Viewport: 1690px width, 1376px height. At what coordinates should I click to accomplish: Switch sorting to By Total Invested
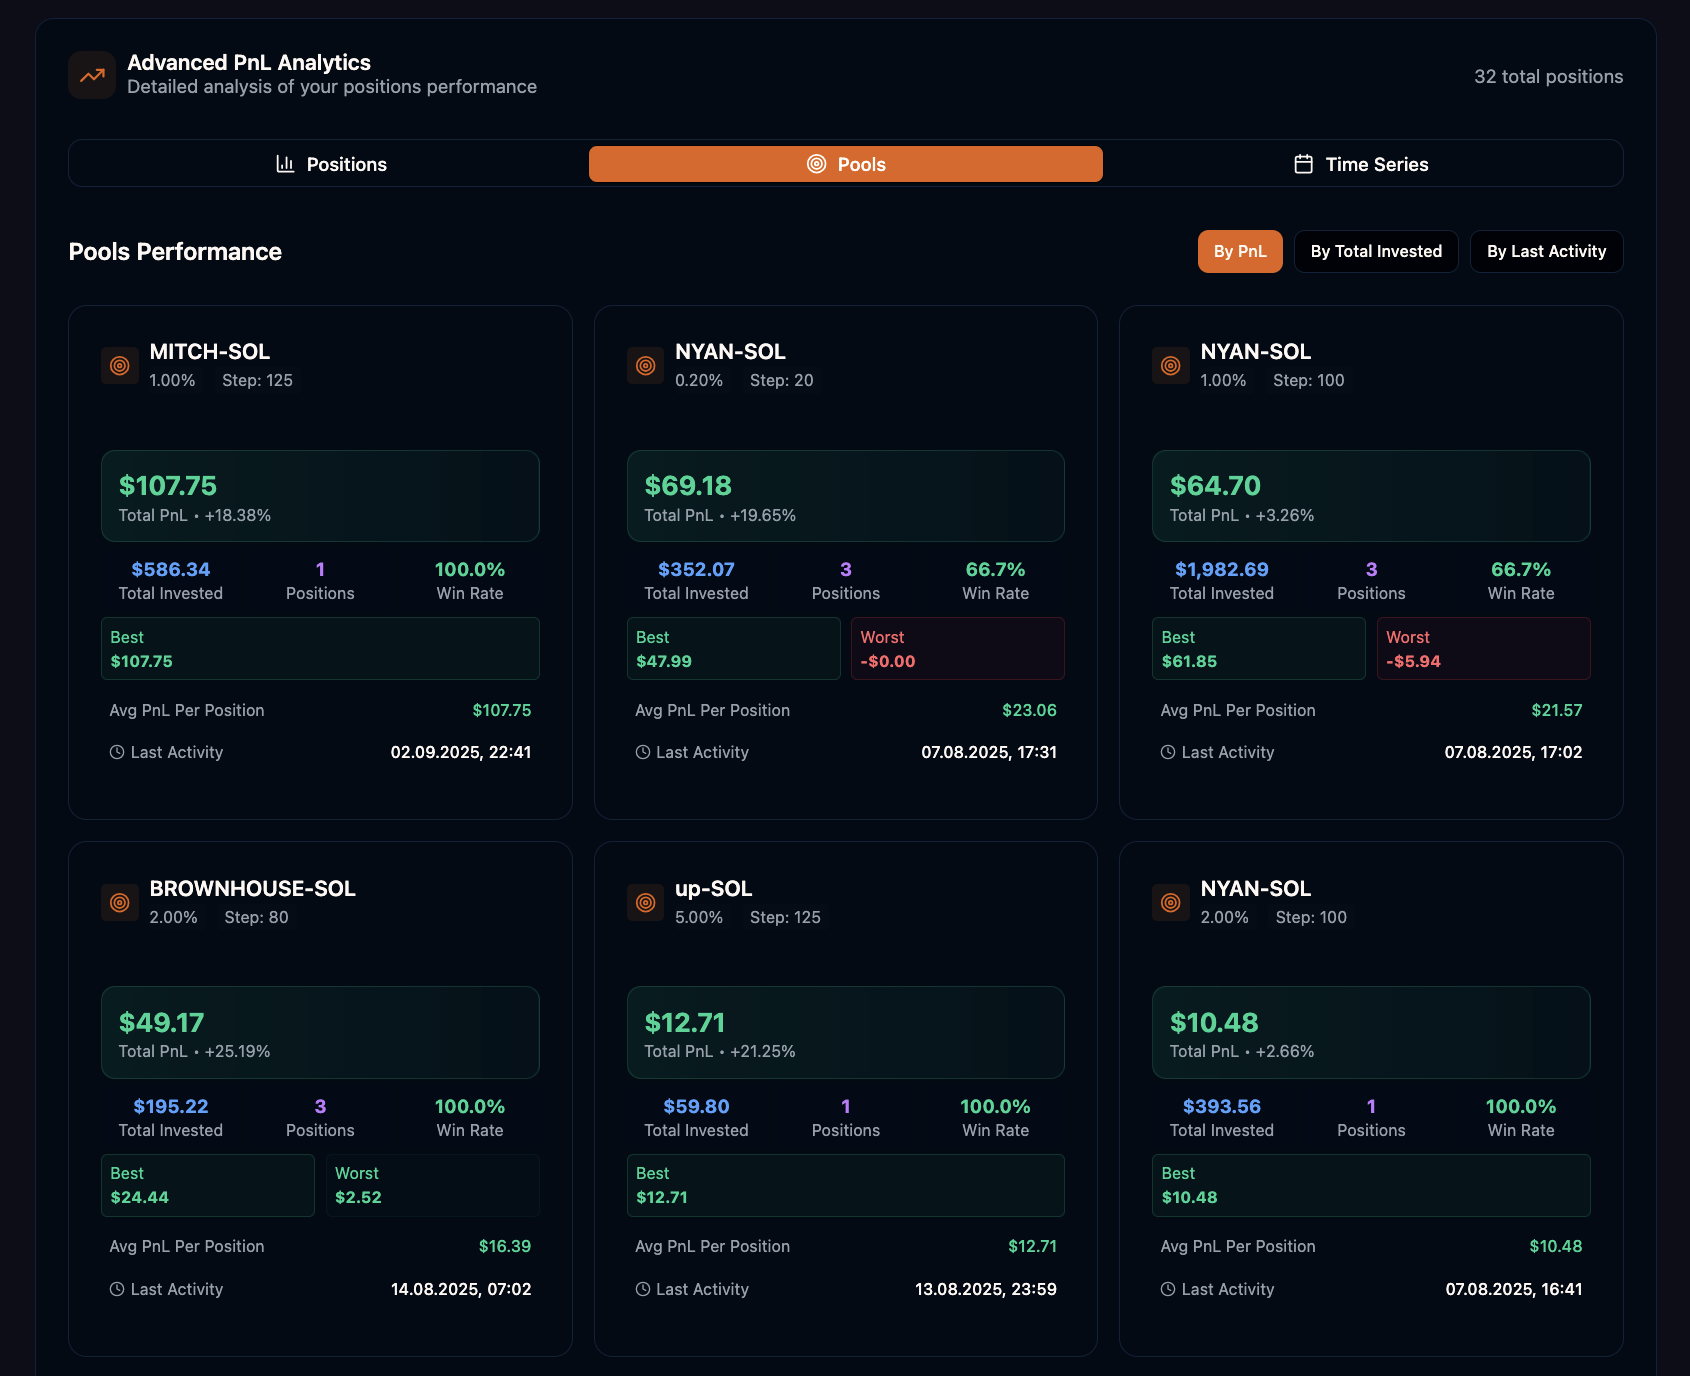(1376, 251)
